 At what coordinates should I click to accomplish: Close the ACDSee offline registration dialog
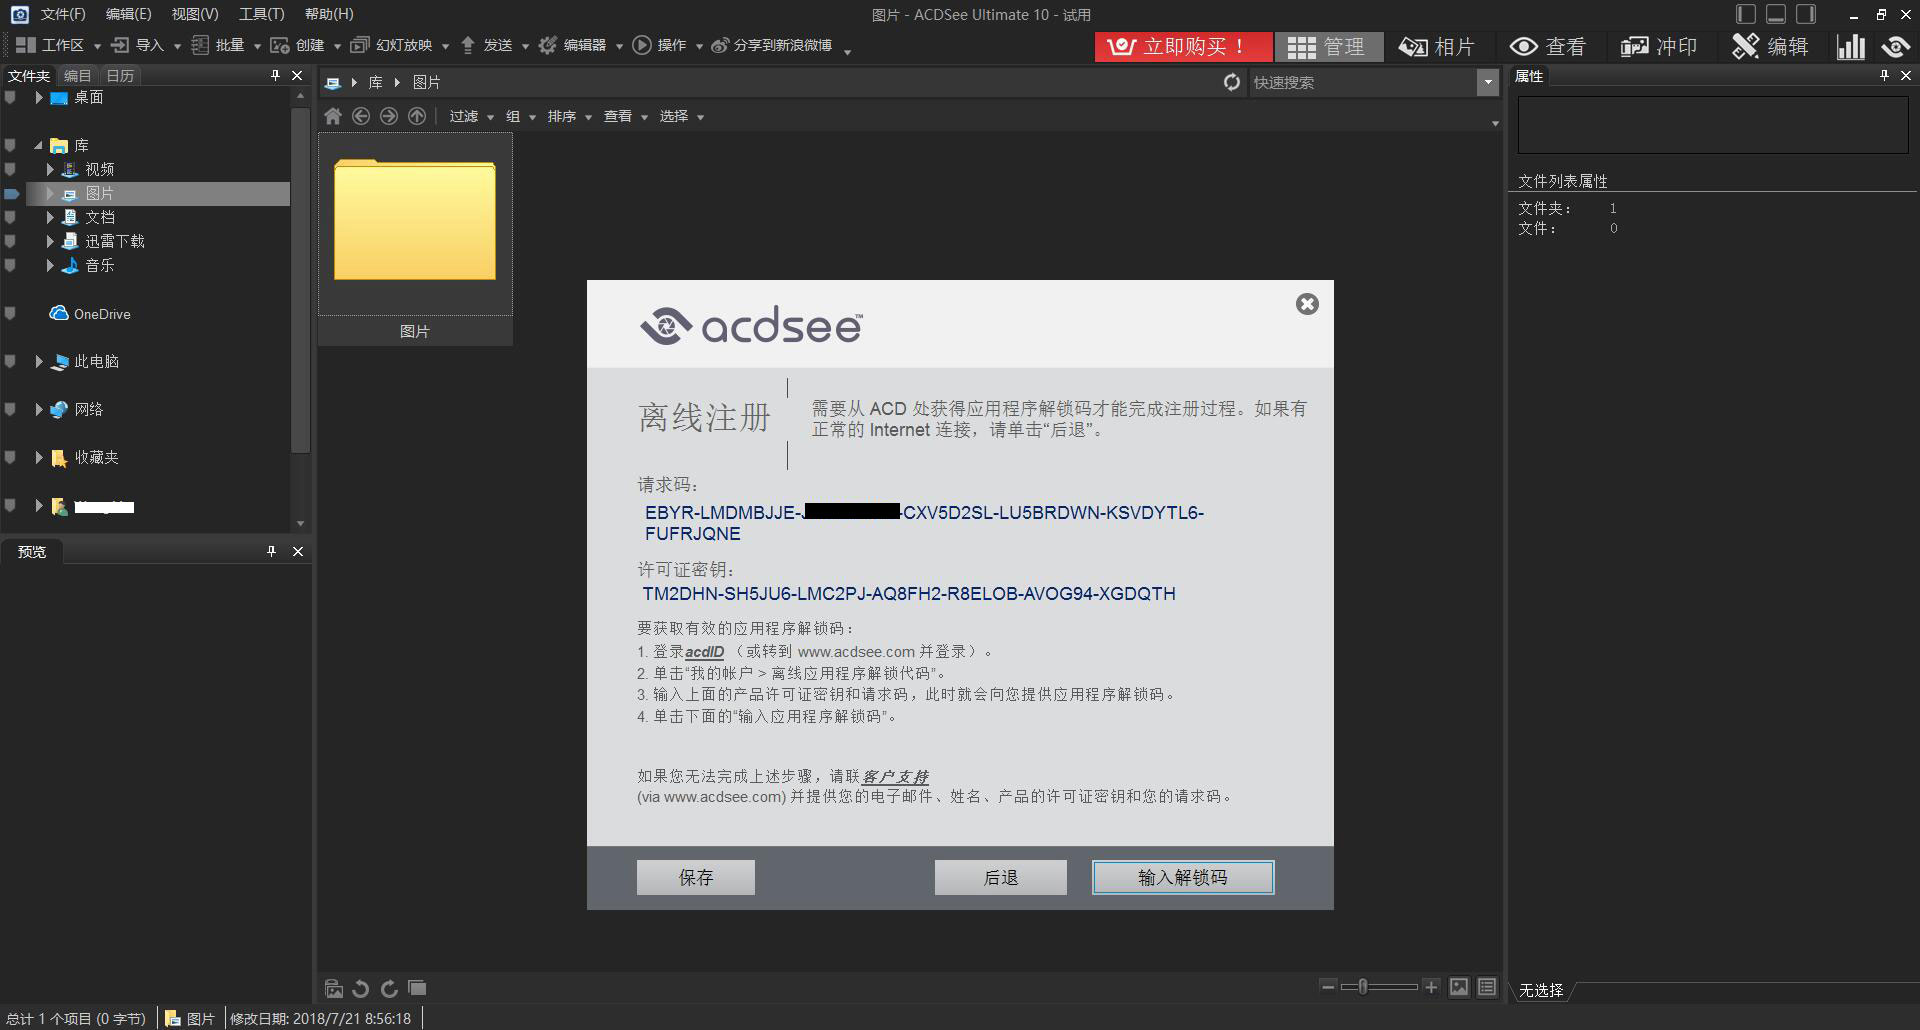click(x=1307, y=304)
